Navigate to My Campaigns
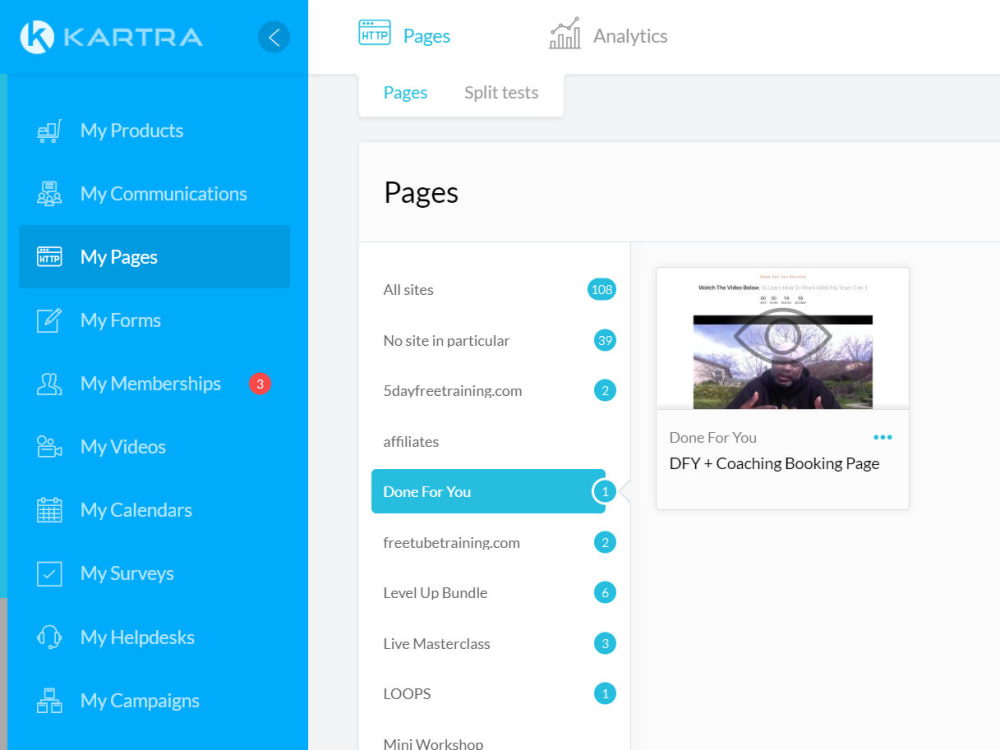Screen dimensions: 1000x750 tap(154, 700)
